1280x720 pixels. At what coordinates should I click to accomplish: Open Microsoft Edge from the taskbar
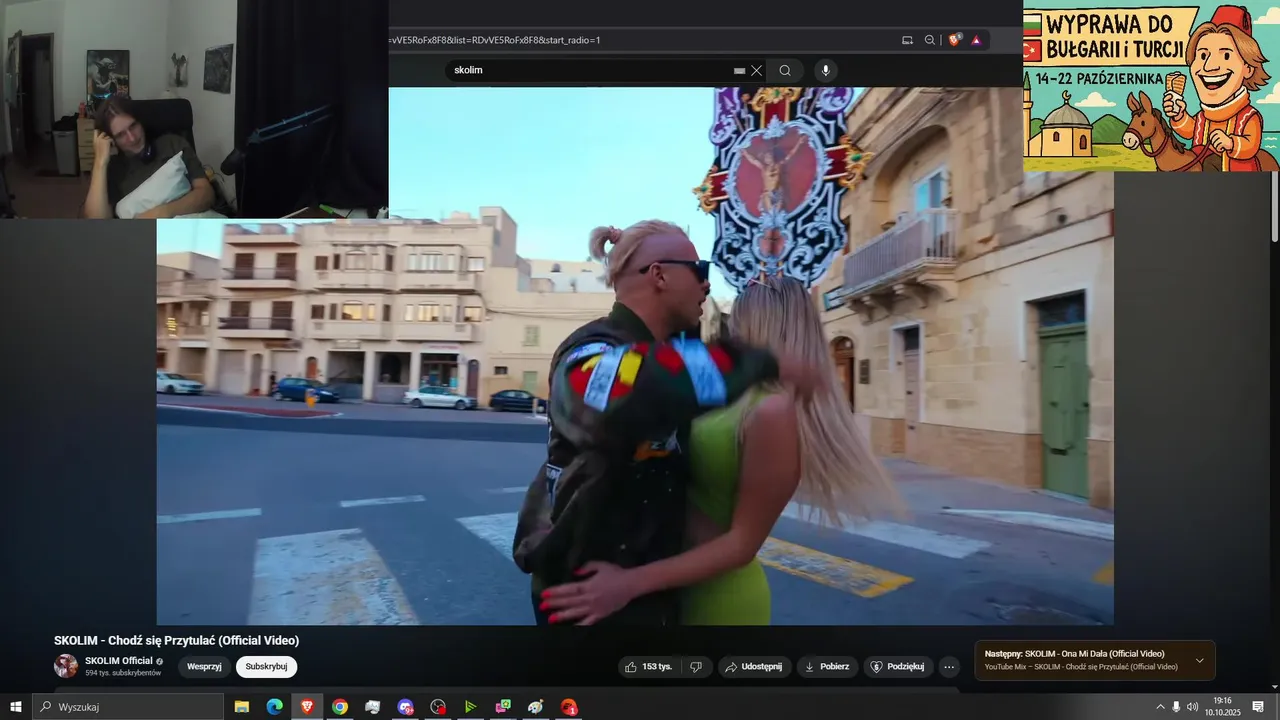click(x=274, y=707)
